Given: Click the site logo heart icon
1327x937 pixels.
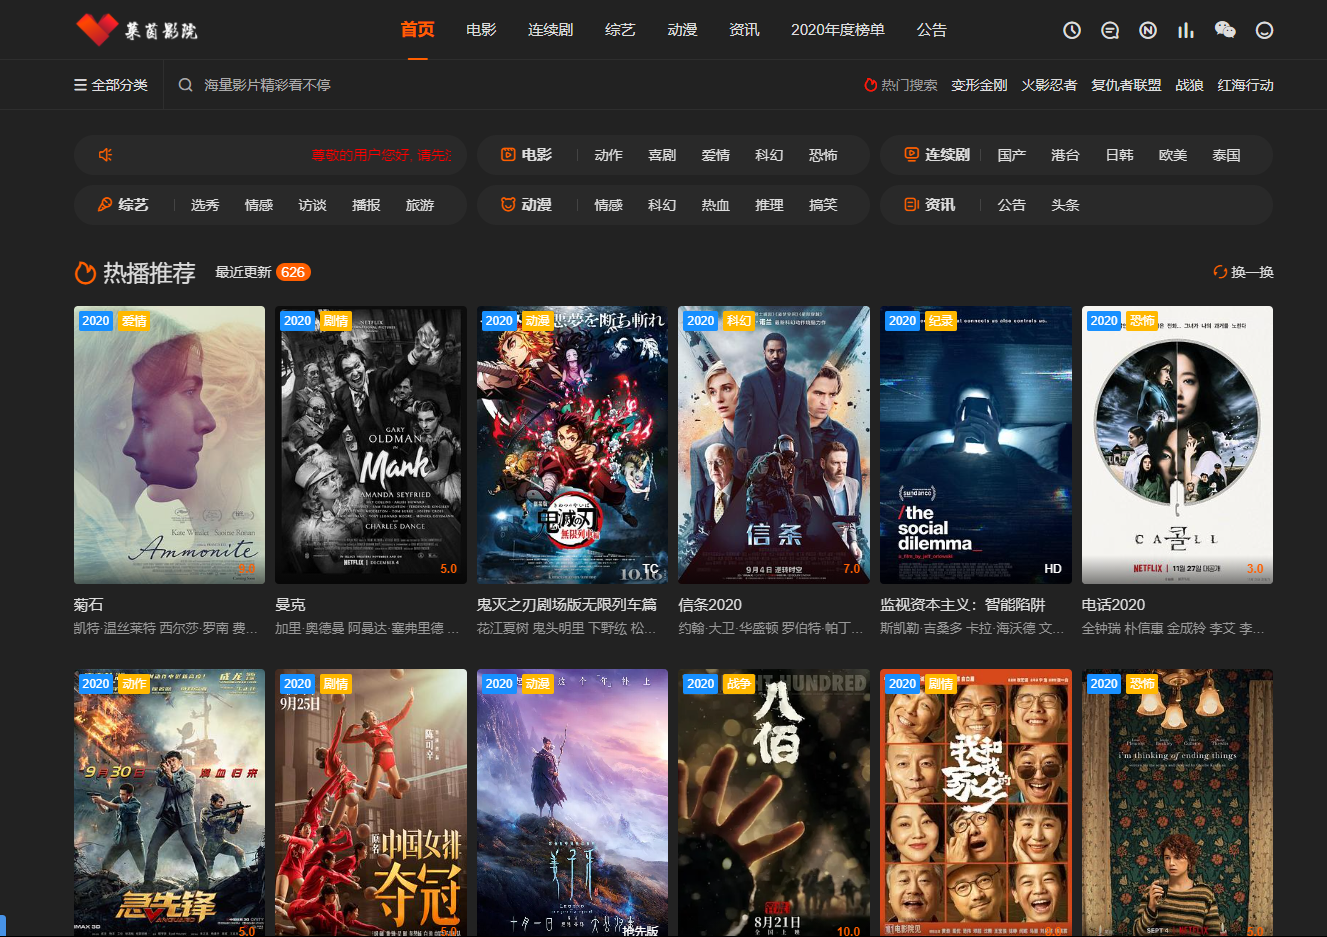Looking at the screenshot, I should [x=97, y=29].
